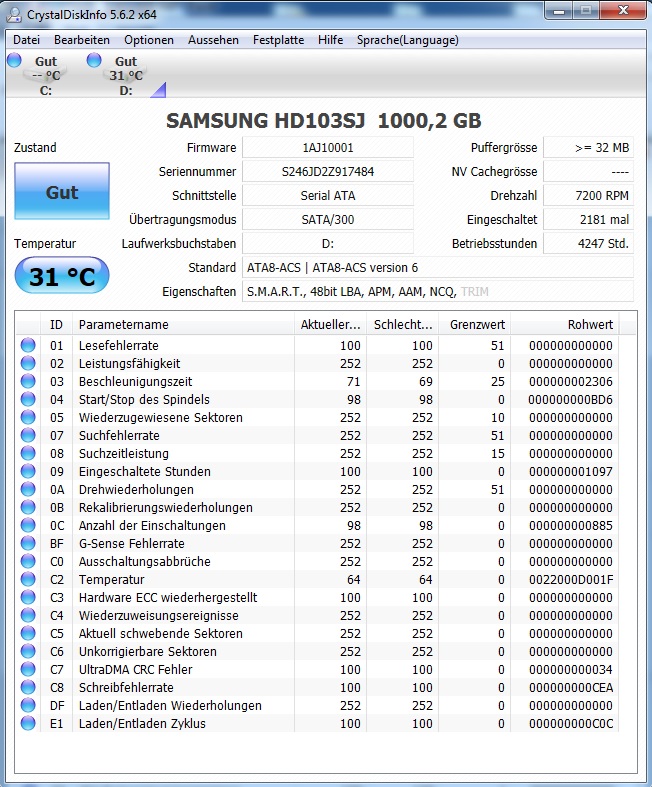
Task: Select the Eingeschaltete Stunden parameter name
Action: pos(145,471)
